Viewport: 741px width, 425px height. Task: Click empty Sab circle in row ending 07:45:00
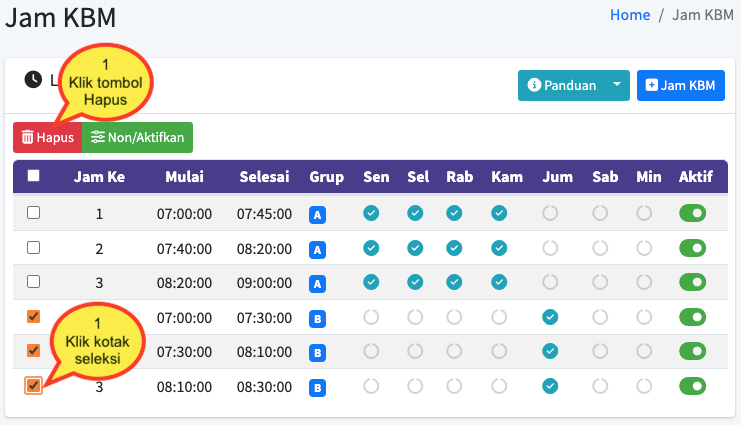[x=600, y=213]
